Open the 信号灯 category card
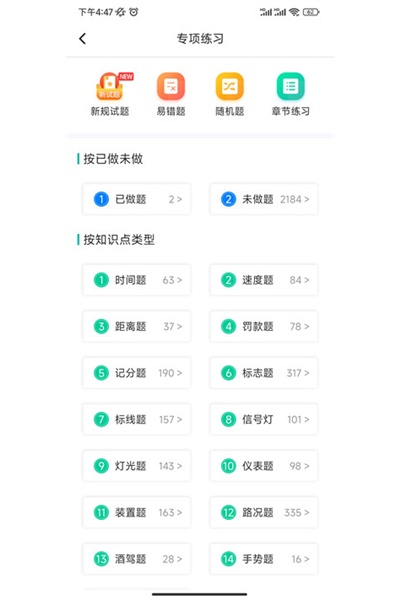This screenshot has width=400, height=600. tap(264, 420)
